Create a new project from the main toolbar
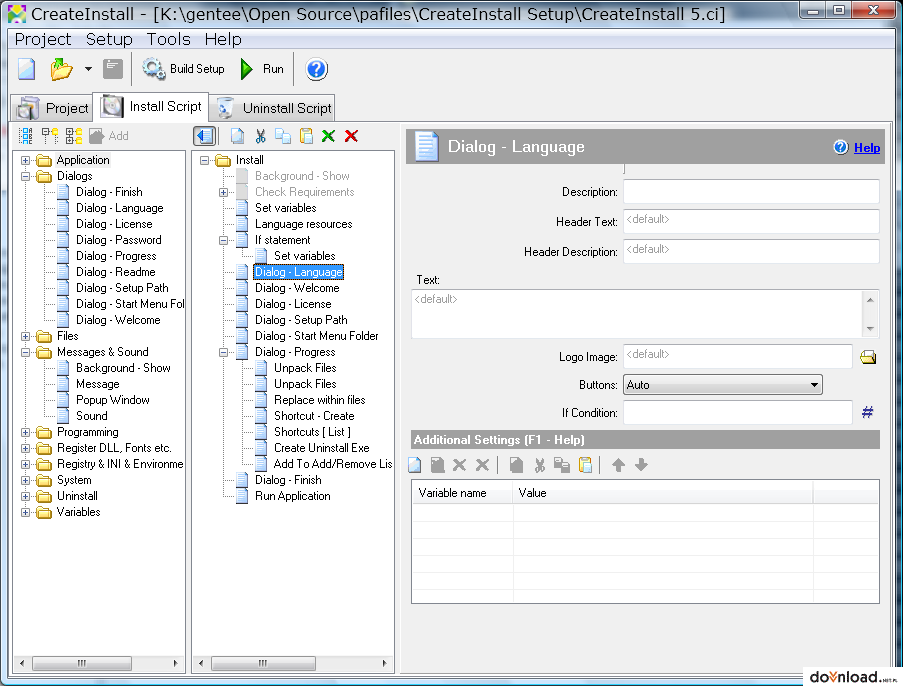This screenshot has height=686, width=903. 26,69
